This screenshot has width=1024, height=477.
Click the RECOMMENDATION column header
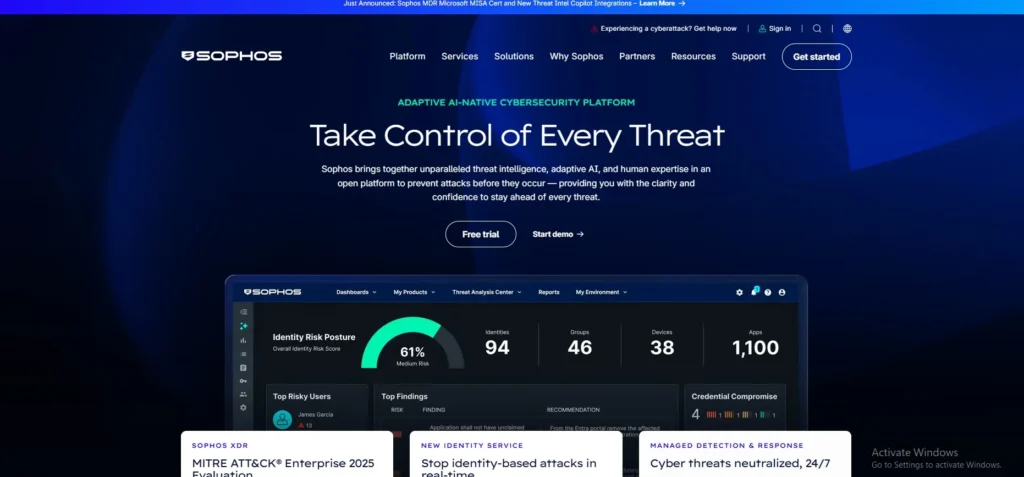[x=573, y=410]
